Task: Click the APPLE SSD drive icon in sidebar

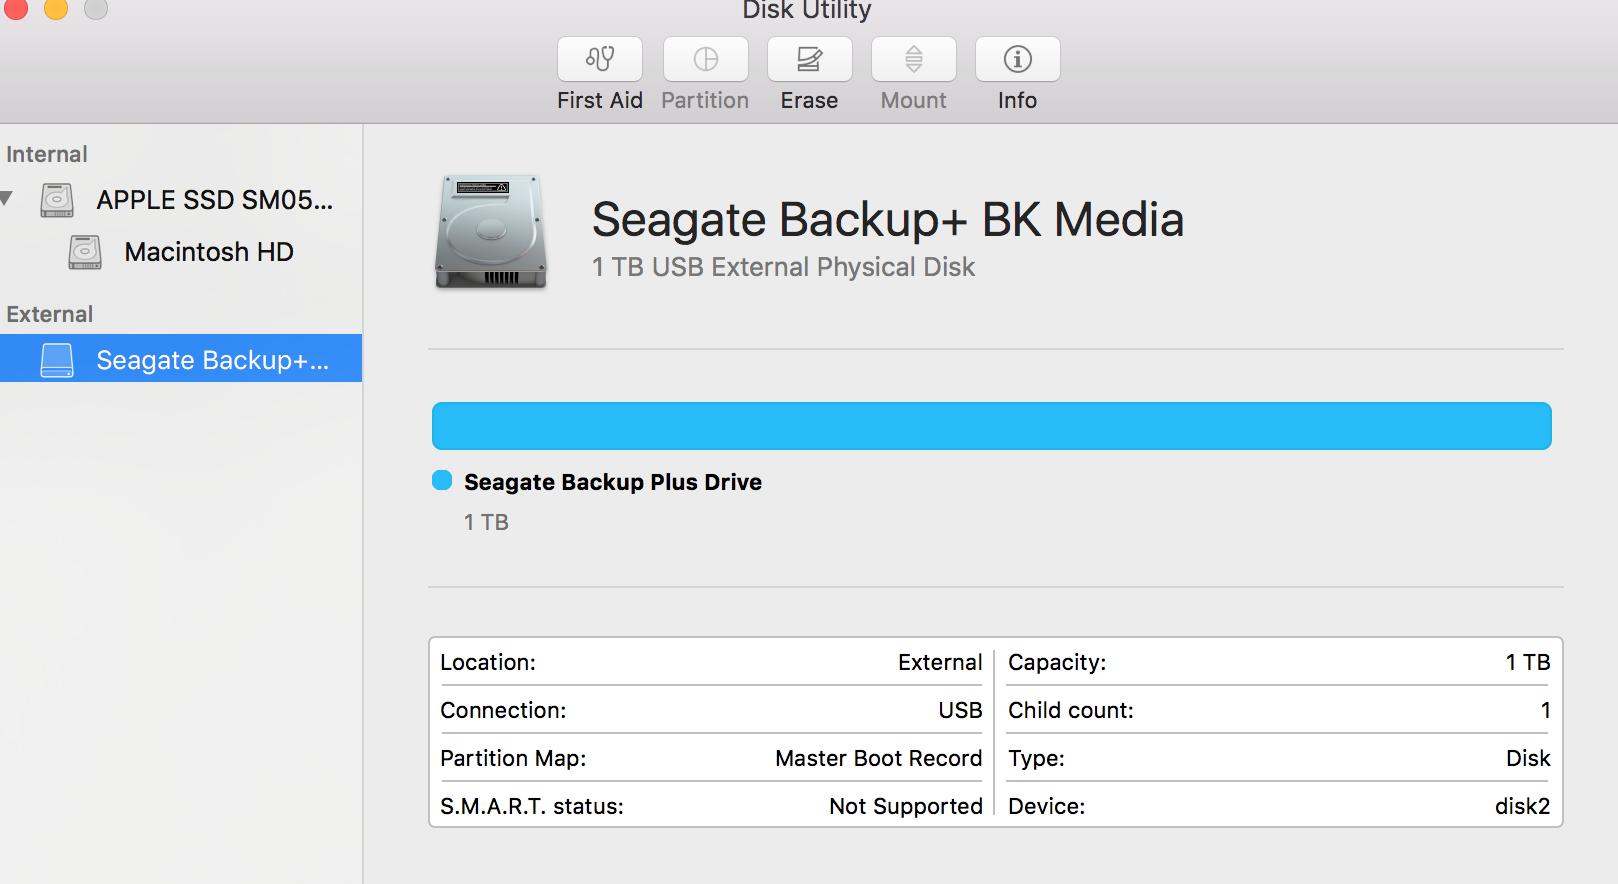Action: (x=57, y=200)
